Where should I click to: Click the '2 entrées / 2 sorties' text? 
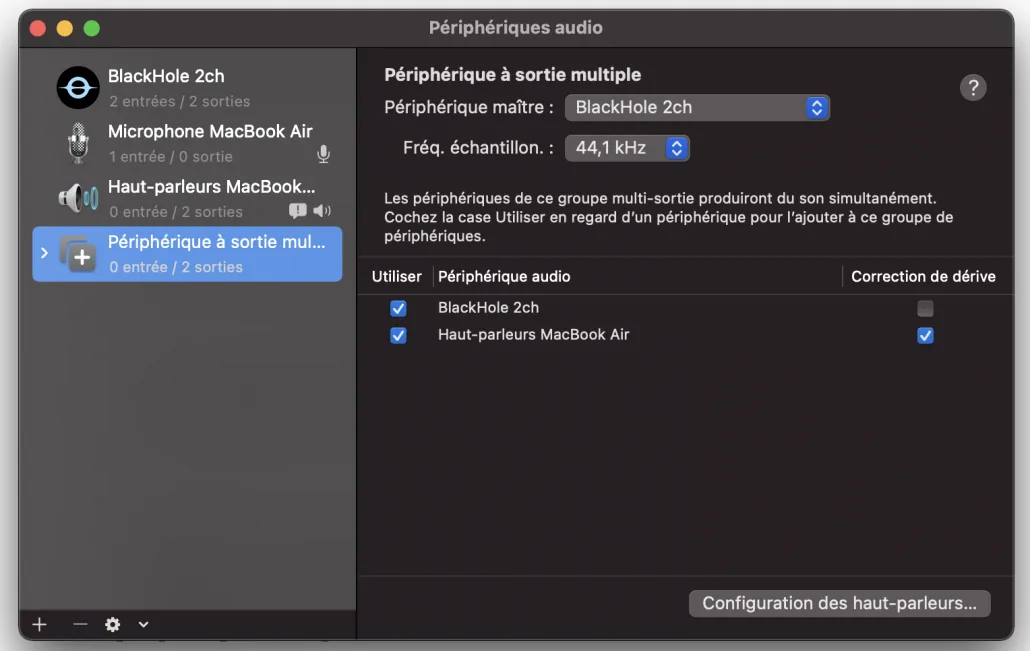[180, 101]
